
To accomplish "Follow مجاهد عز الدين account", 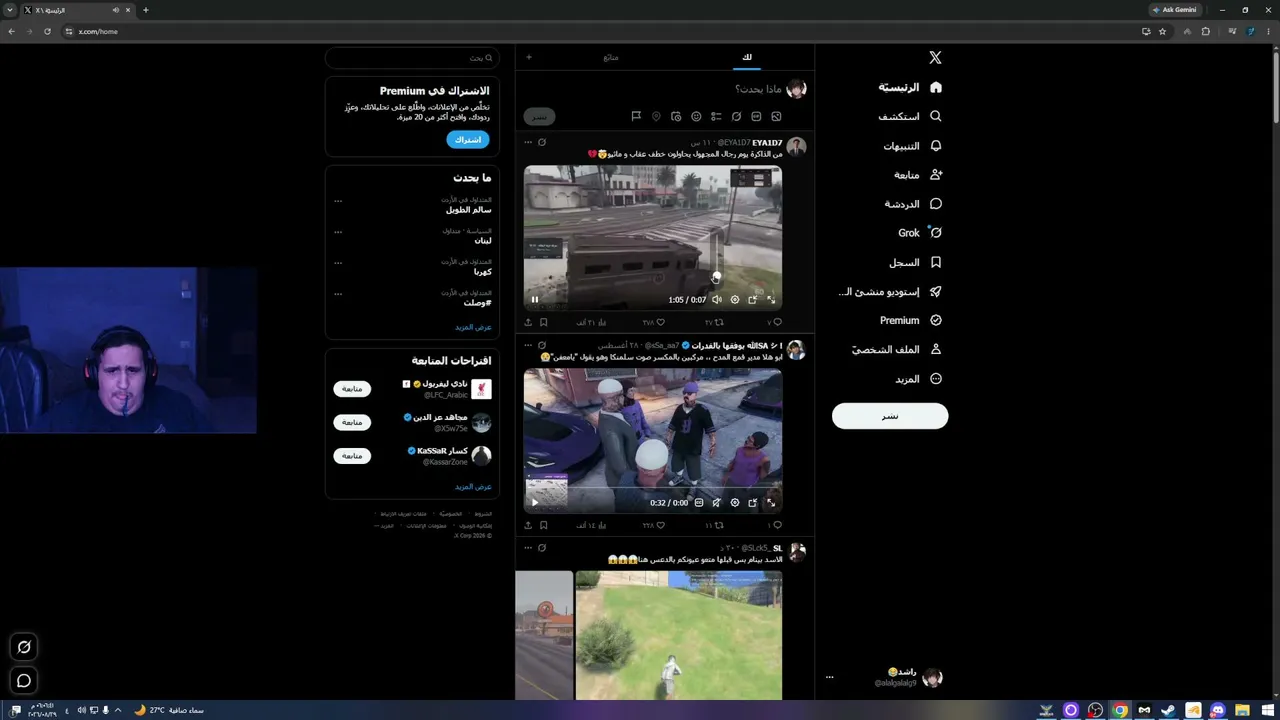I will point(352,422).
